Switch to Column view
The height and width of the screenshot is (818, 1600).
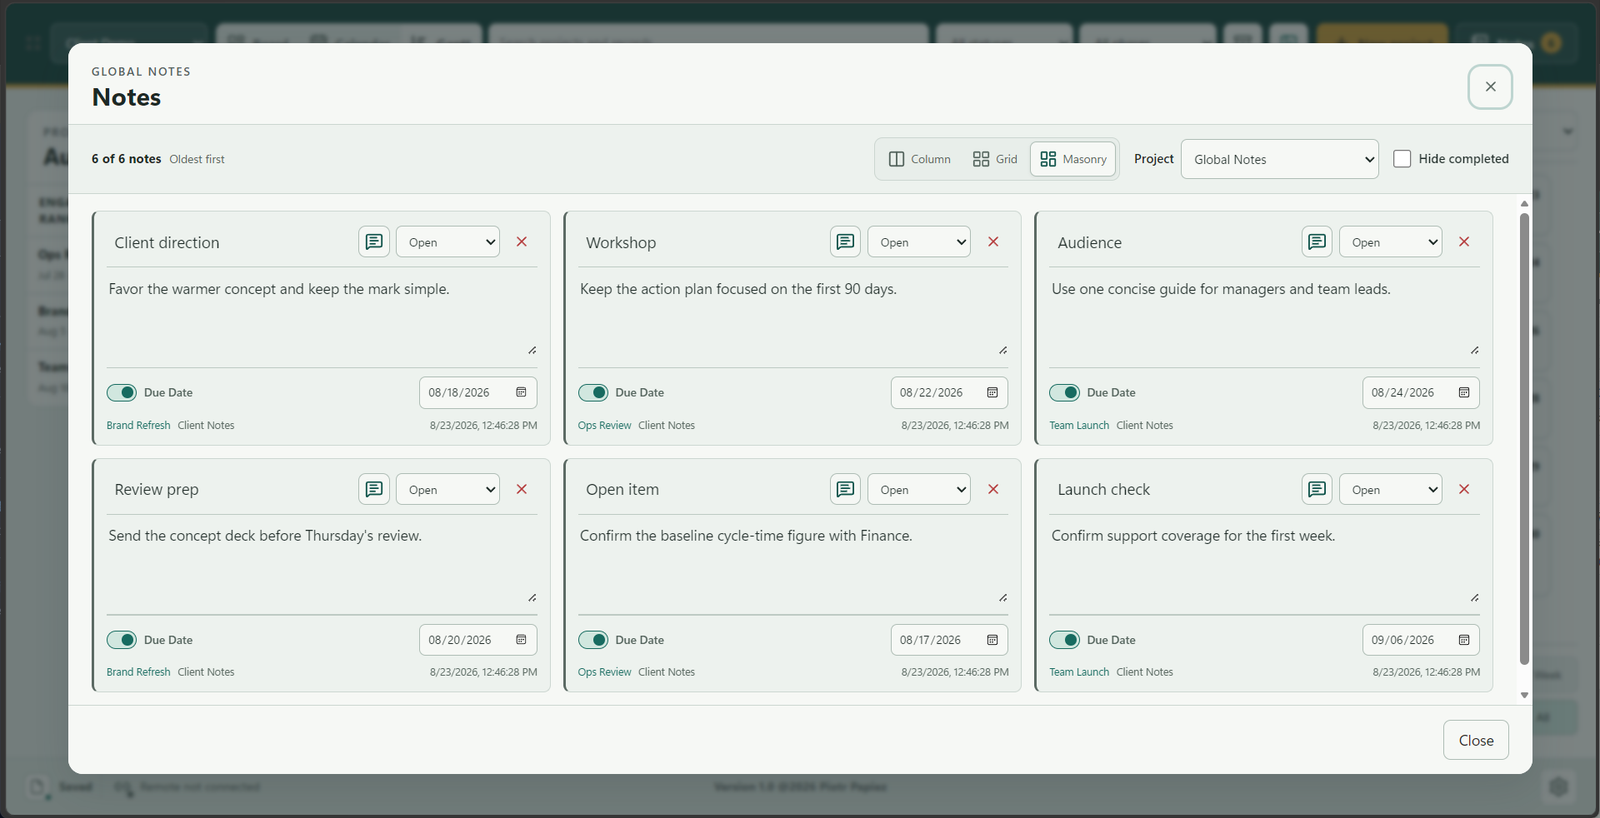[x=920, y=159]
